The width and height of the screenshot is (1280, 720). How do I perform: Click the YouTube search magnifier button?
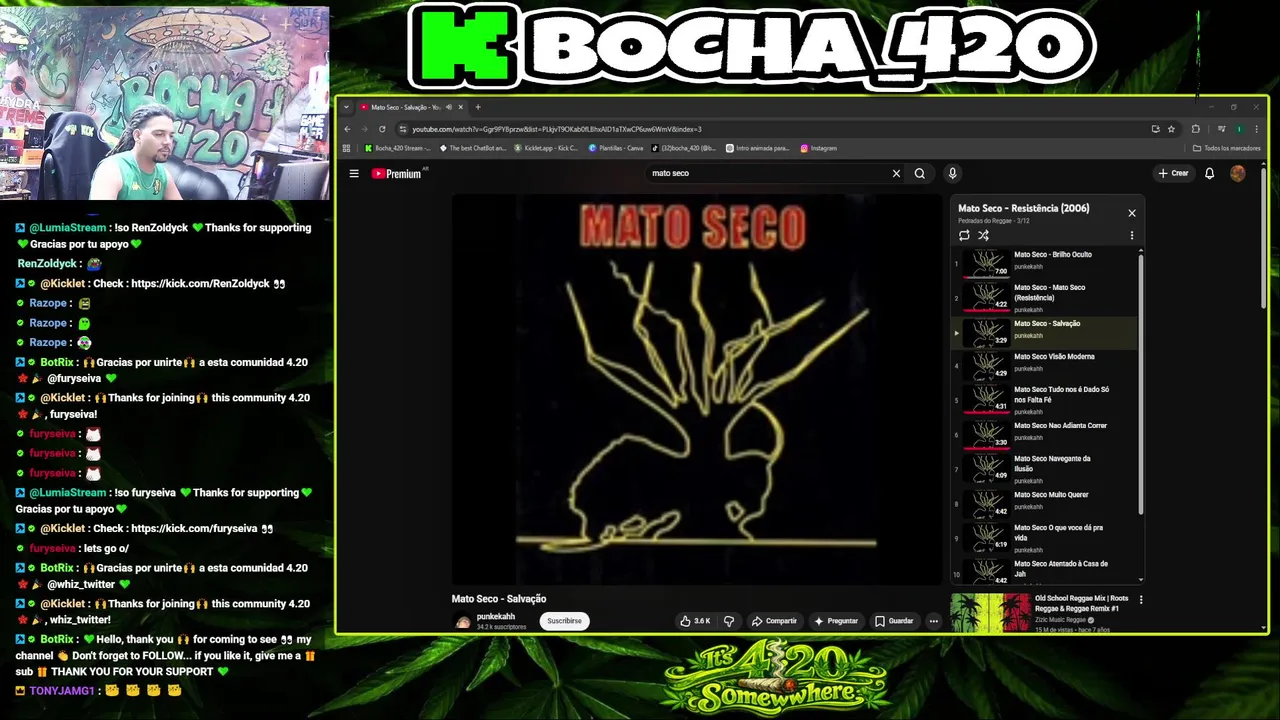point(920,173)
